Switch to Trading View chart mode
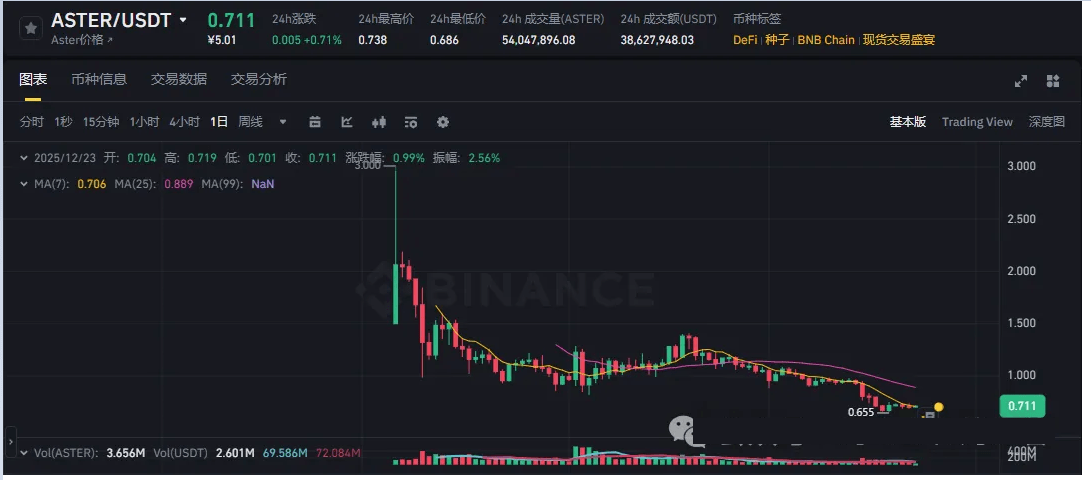The width and height of the screenshot is (1091, 480). pyautogui.click(x=977, y=122)
